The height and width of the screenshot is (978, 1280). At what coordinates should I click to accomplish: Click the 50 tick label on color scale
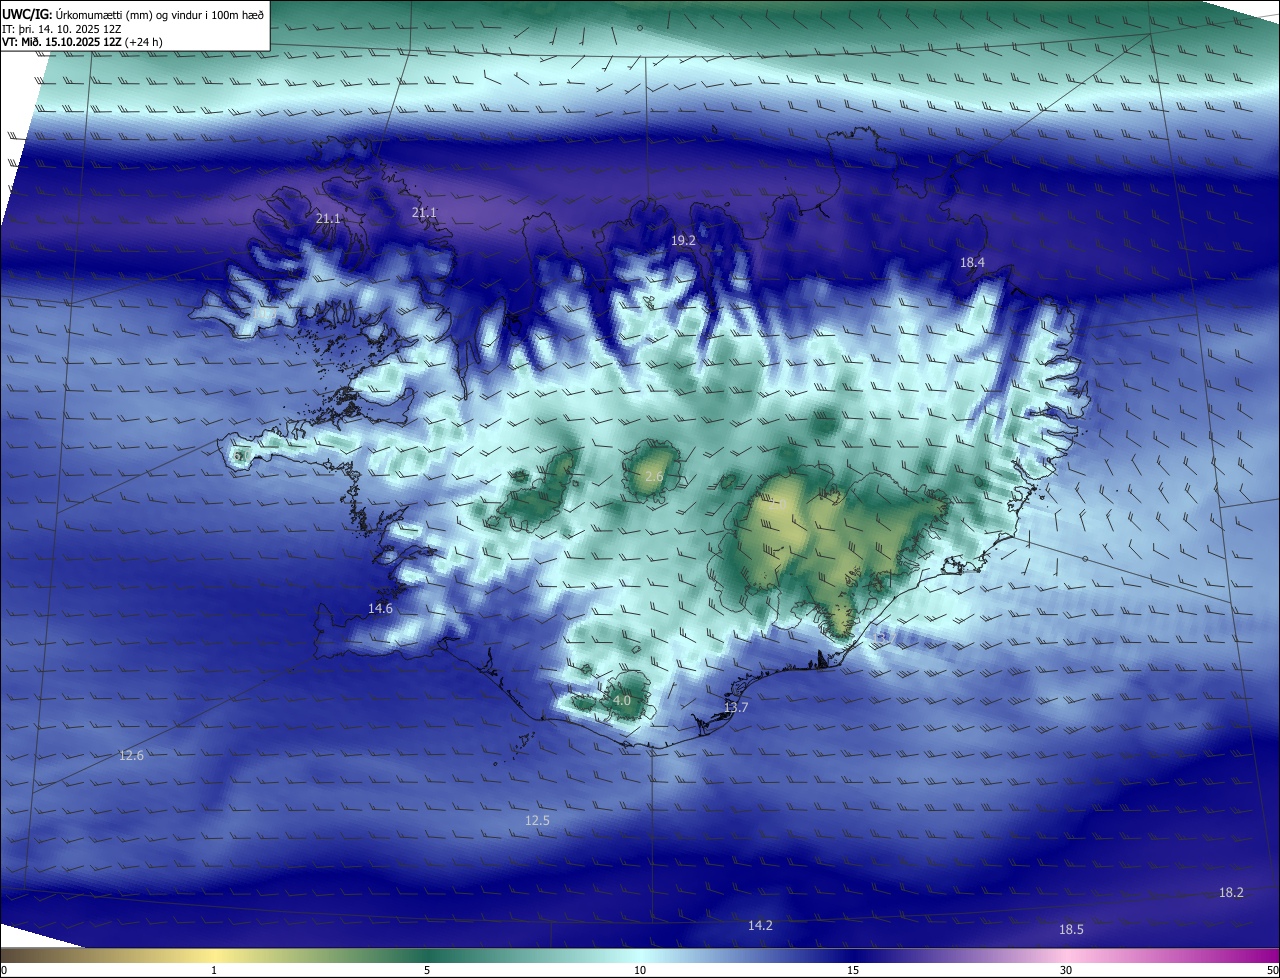click(1272, 970)
